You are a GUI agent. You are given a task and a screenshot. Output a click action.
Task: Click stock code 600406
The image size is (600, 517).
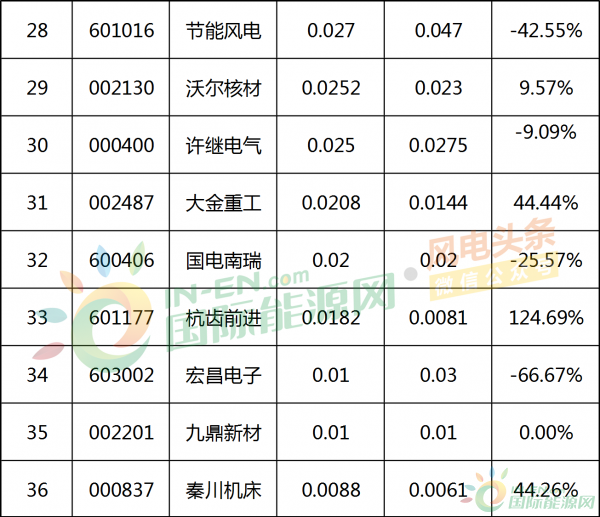(x=121, y=260)
